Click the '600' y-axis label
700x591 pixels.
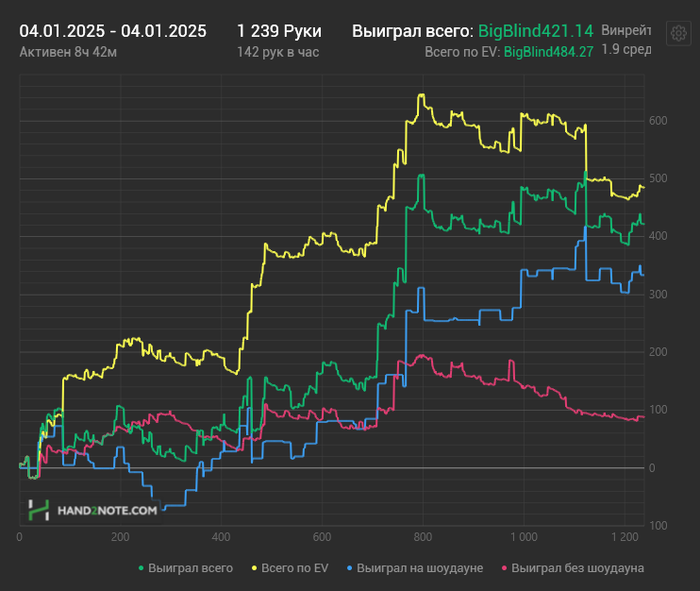[658, 121]
